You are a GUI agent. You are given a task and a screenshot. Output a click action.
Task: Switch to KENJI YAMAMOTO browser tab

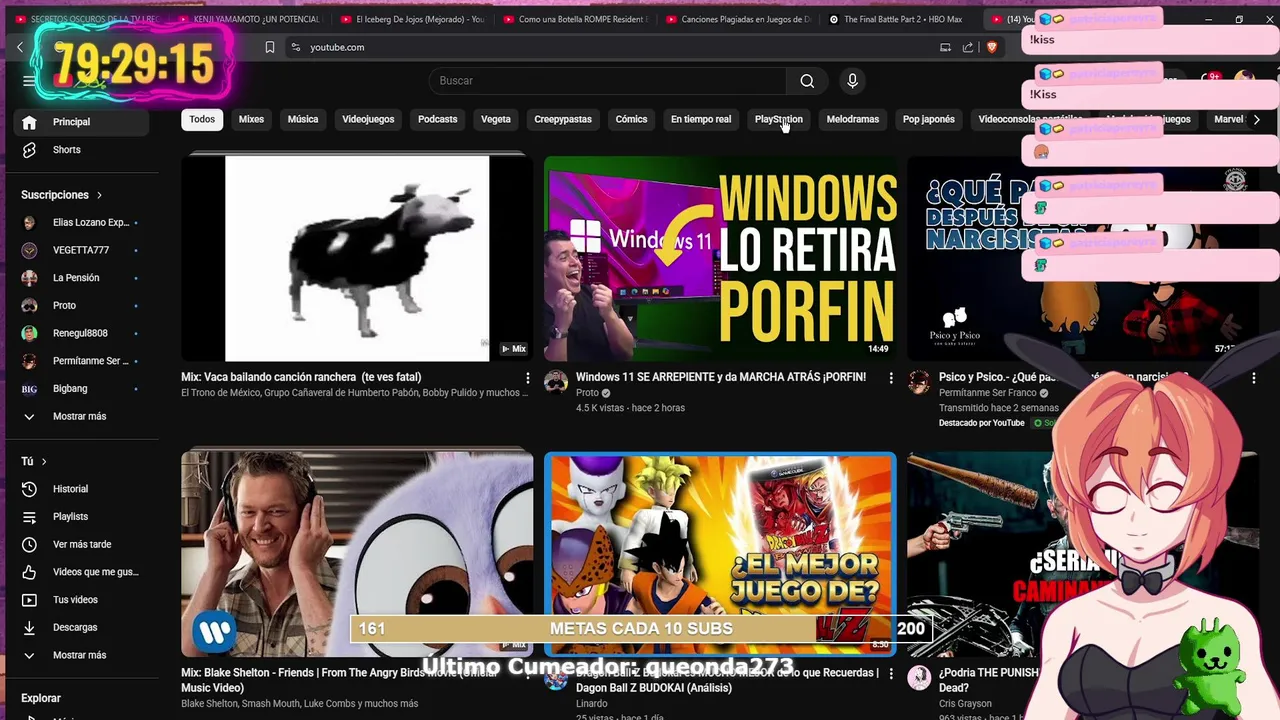249,19
